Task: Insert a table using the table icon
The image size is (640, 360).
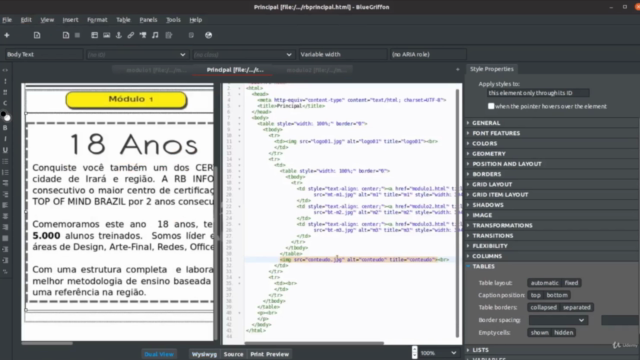Action: [x=94, y=35]
